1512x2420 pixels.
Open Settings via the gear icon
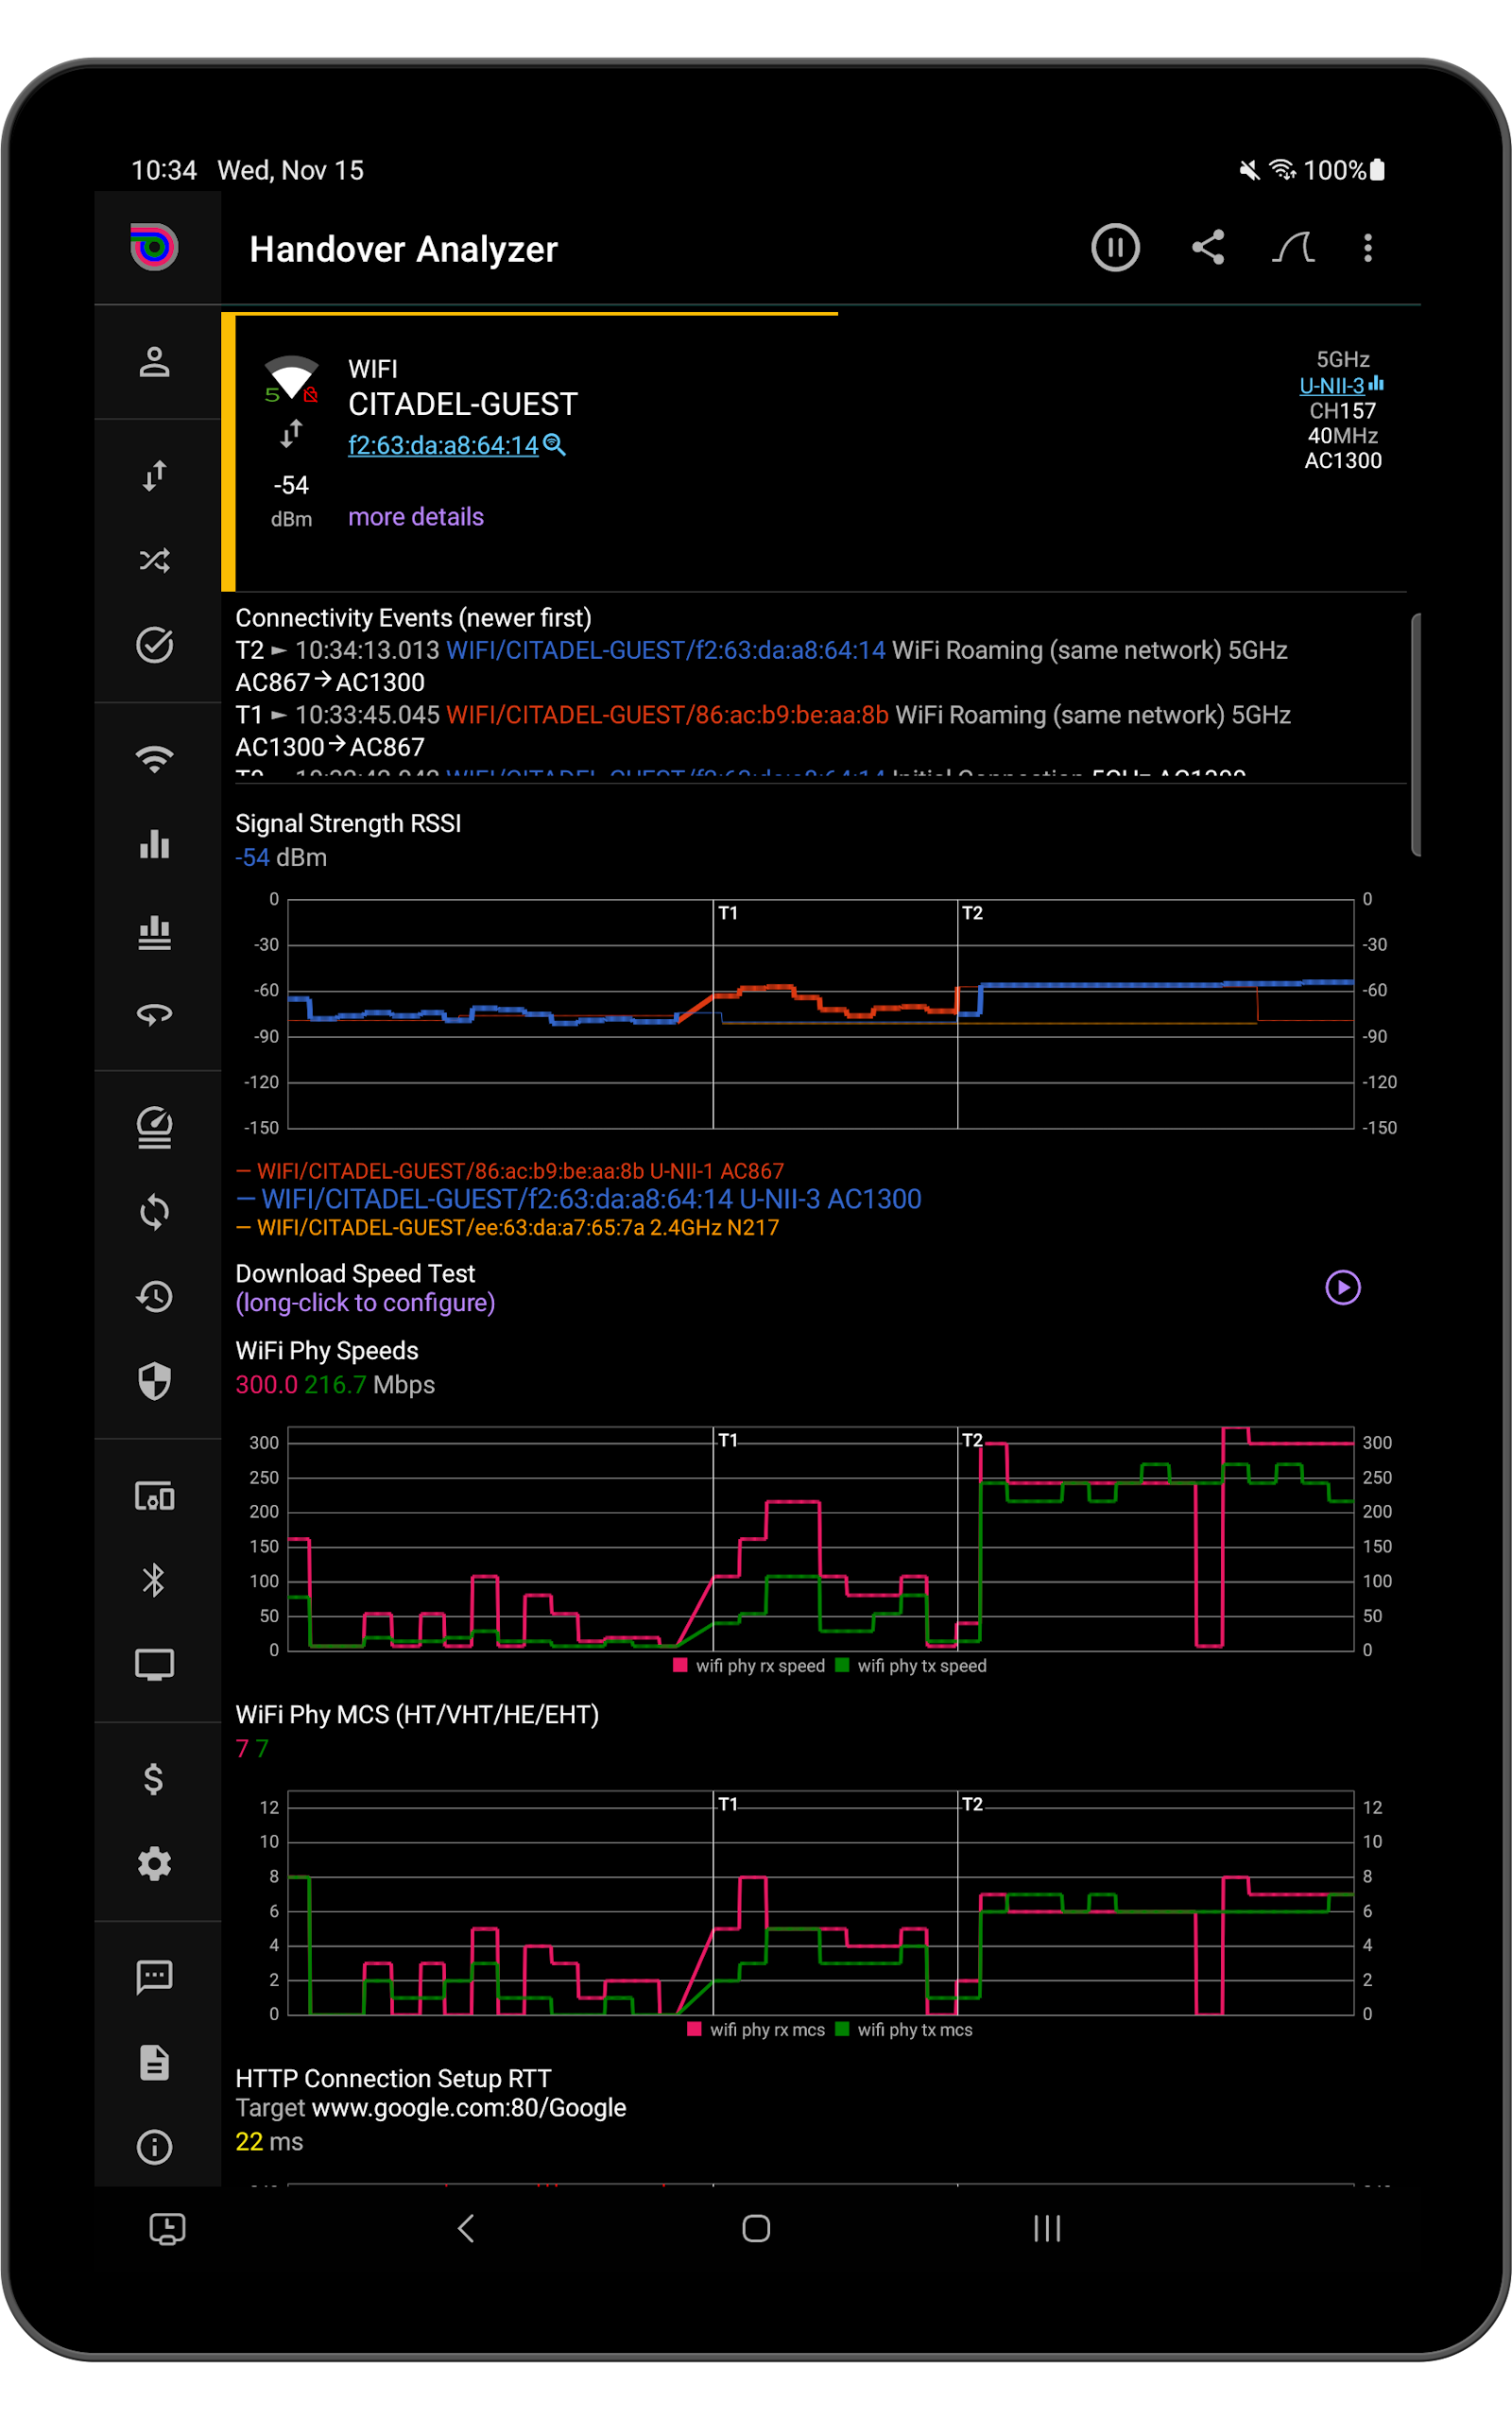pyautogui.click(x=155, y=1862)
